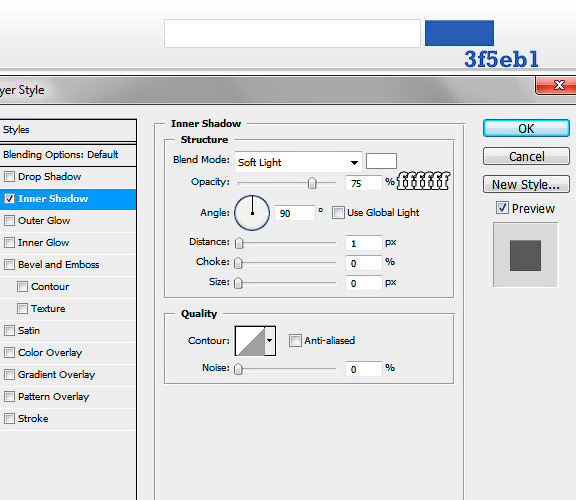Click the Opacity value field
The height and width of the screenshot is (500, 576).
pos(364,183)
